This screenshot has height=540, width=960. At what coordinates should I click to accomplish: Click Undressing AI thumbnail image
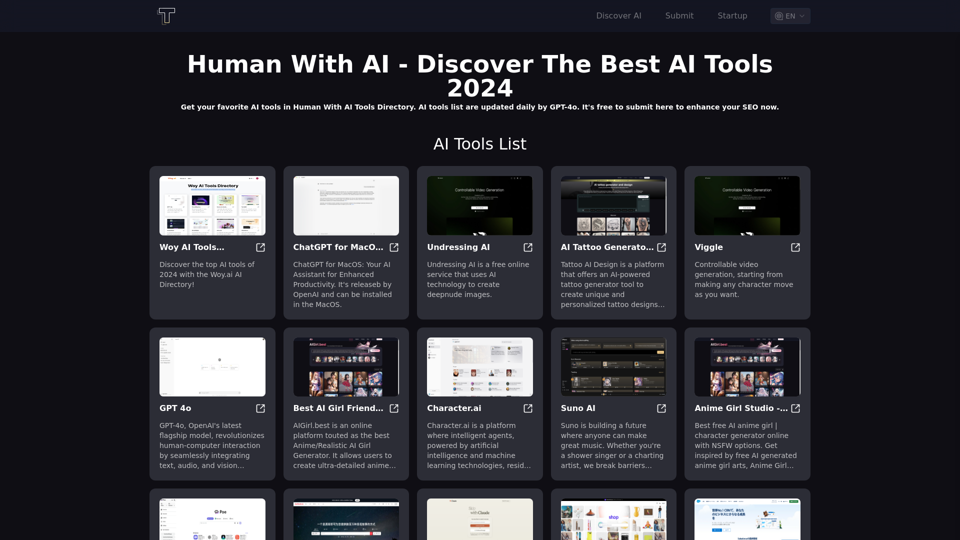point(479,206)
